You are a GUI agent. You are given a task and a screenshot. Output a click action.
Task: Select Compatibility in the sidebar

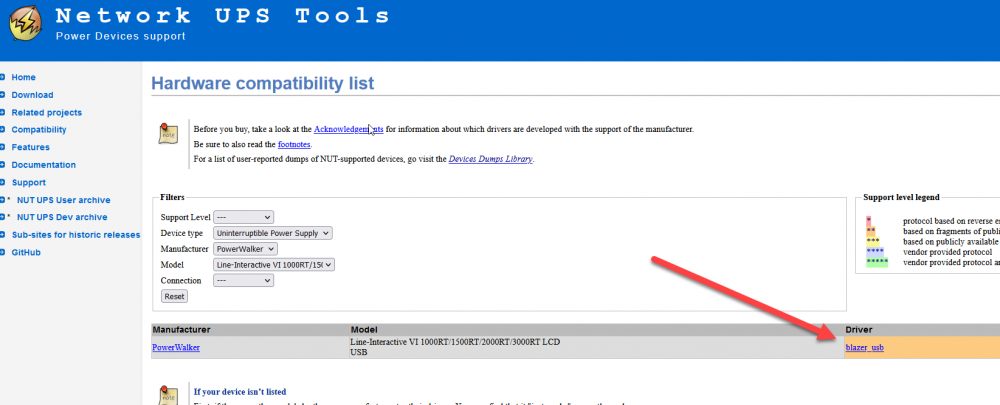click(39, 129)
